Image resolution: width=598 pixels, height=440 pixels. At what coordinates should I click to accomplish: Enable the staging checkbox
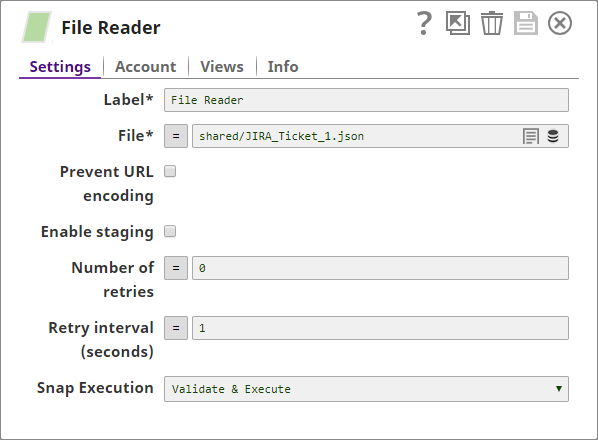coord(170,231)
